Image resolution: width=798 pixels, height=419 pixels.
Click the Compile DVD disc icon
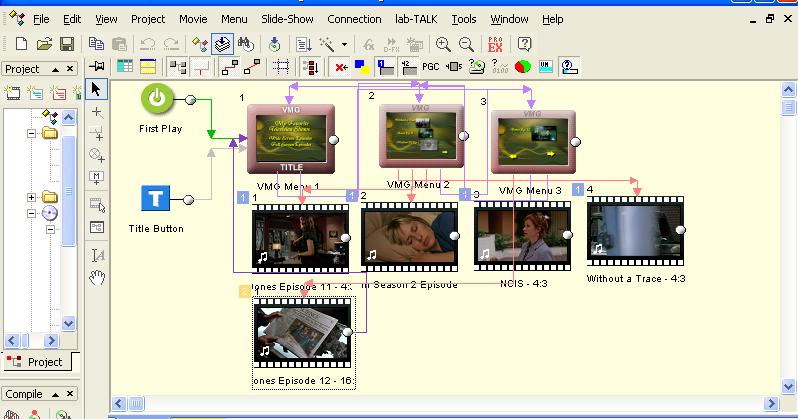(274, 44)
